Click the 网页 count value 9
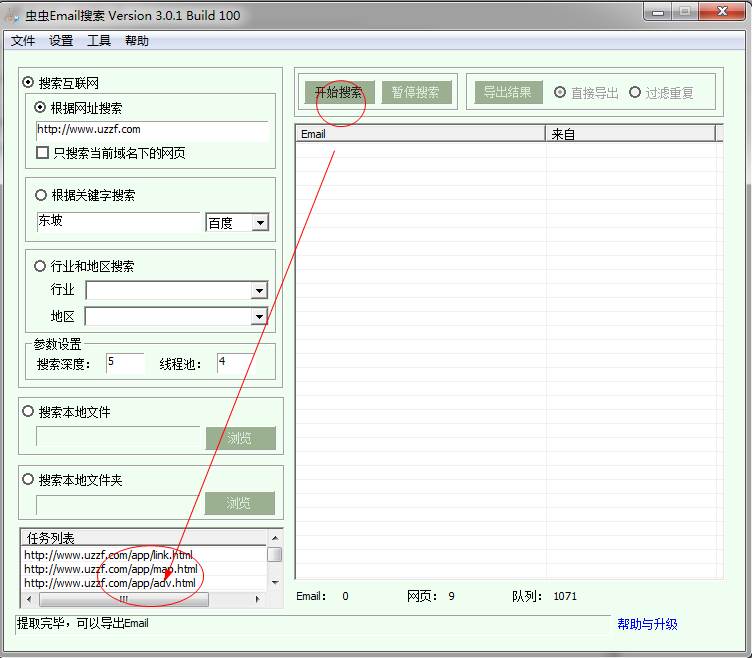Image resolution: width=752 pixels, height=658 pixels. 451,596
